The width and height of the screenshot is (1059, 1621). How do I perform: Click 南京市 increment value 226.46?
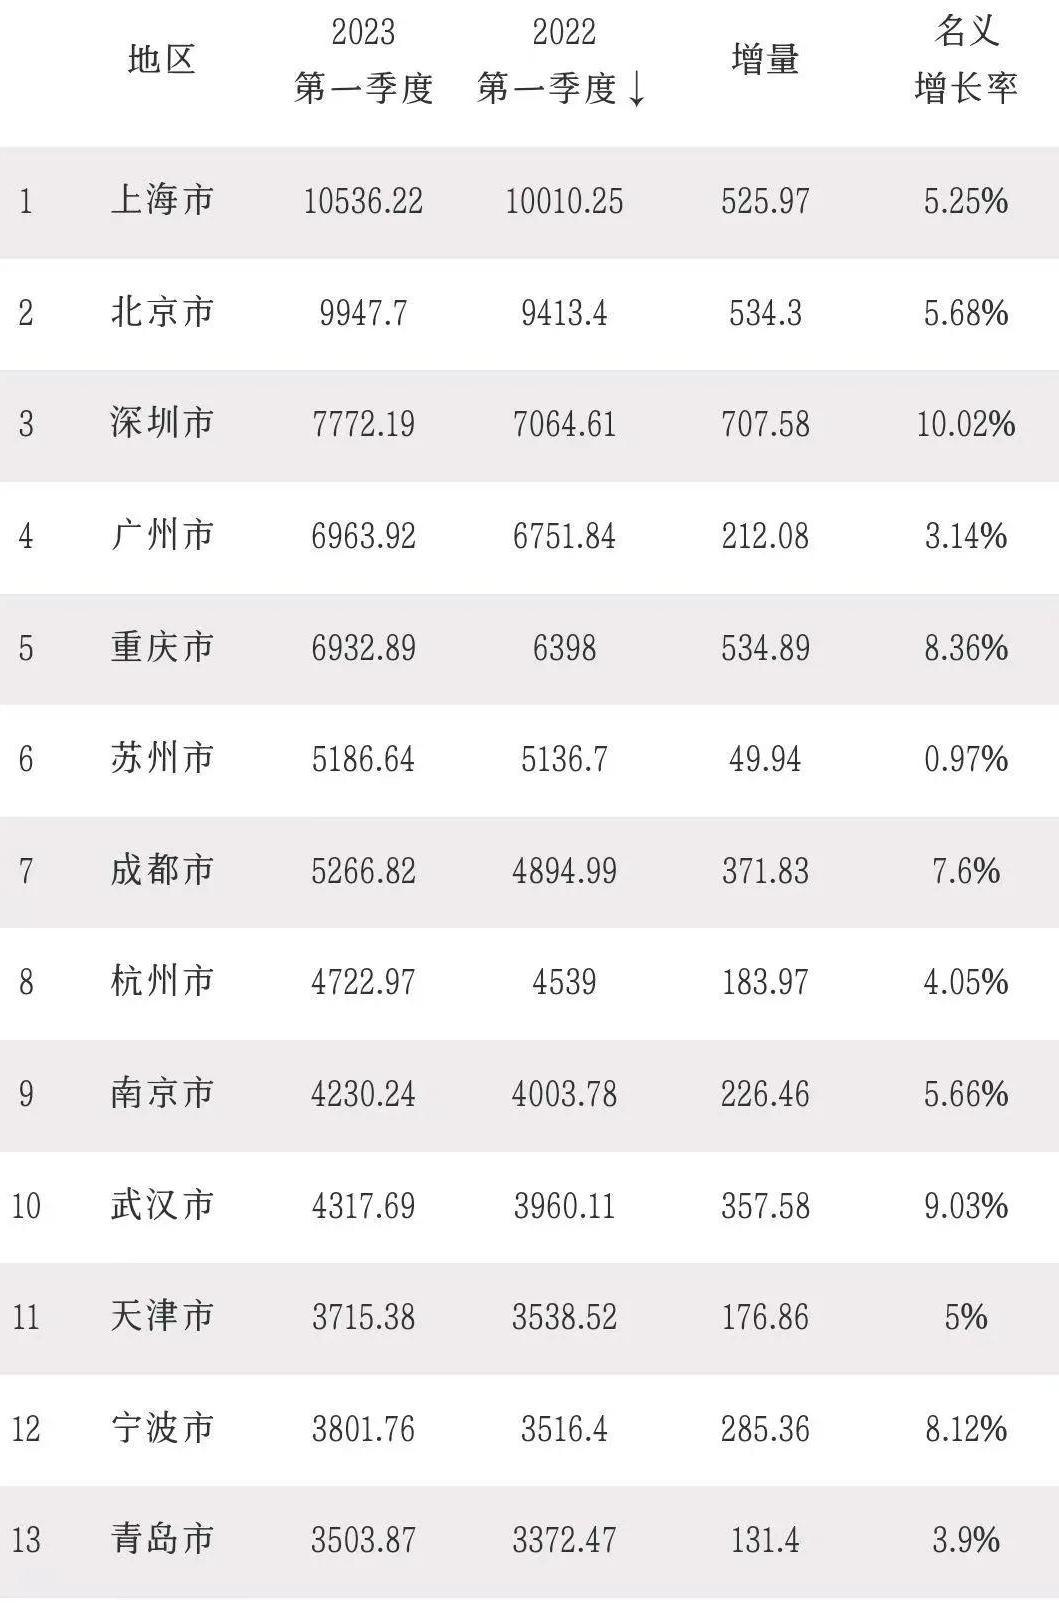(765, 1094)
